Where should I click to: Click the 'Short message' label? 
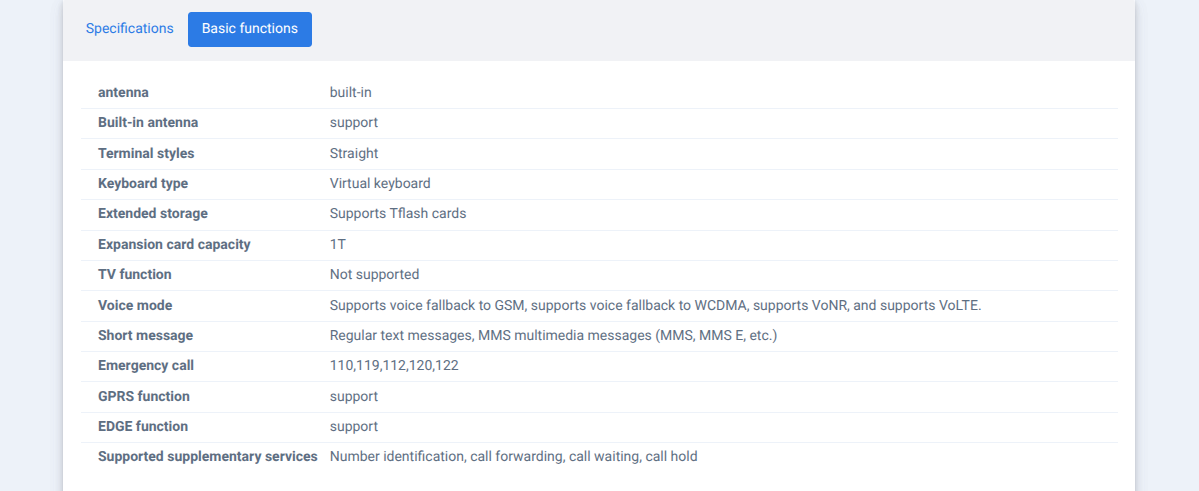click(145, 336)
